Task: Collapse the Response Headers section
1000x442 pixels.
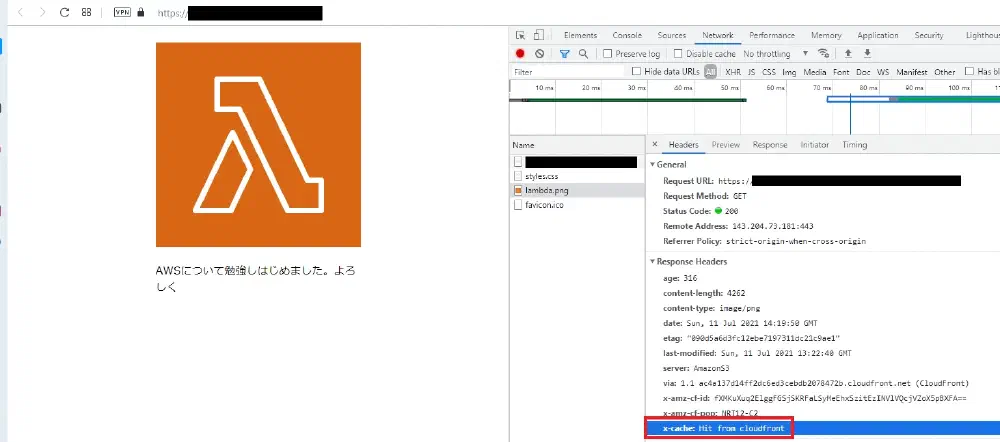Action: tap(652, 262)
